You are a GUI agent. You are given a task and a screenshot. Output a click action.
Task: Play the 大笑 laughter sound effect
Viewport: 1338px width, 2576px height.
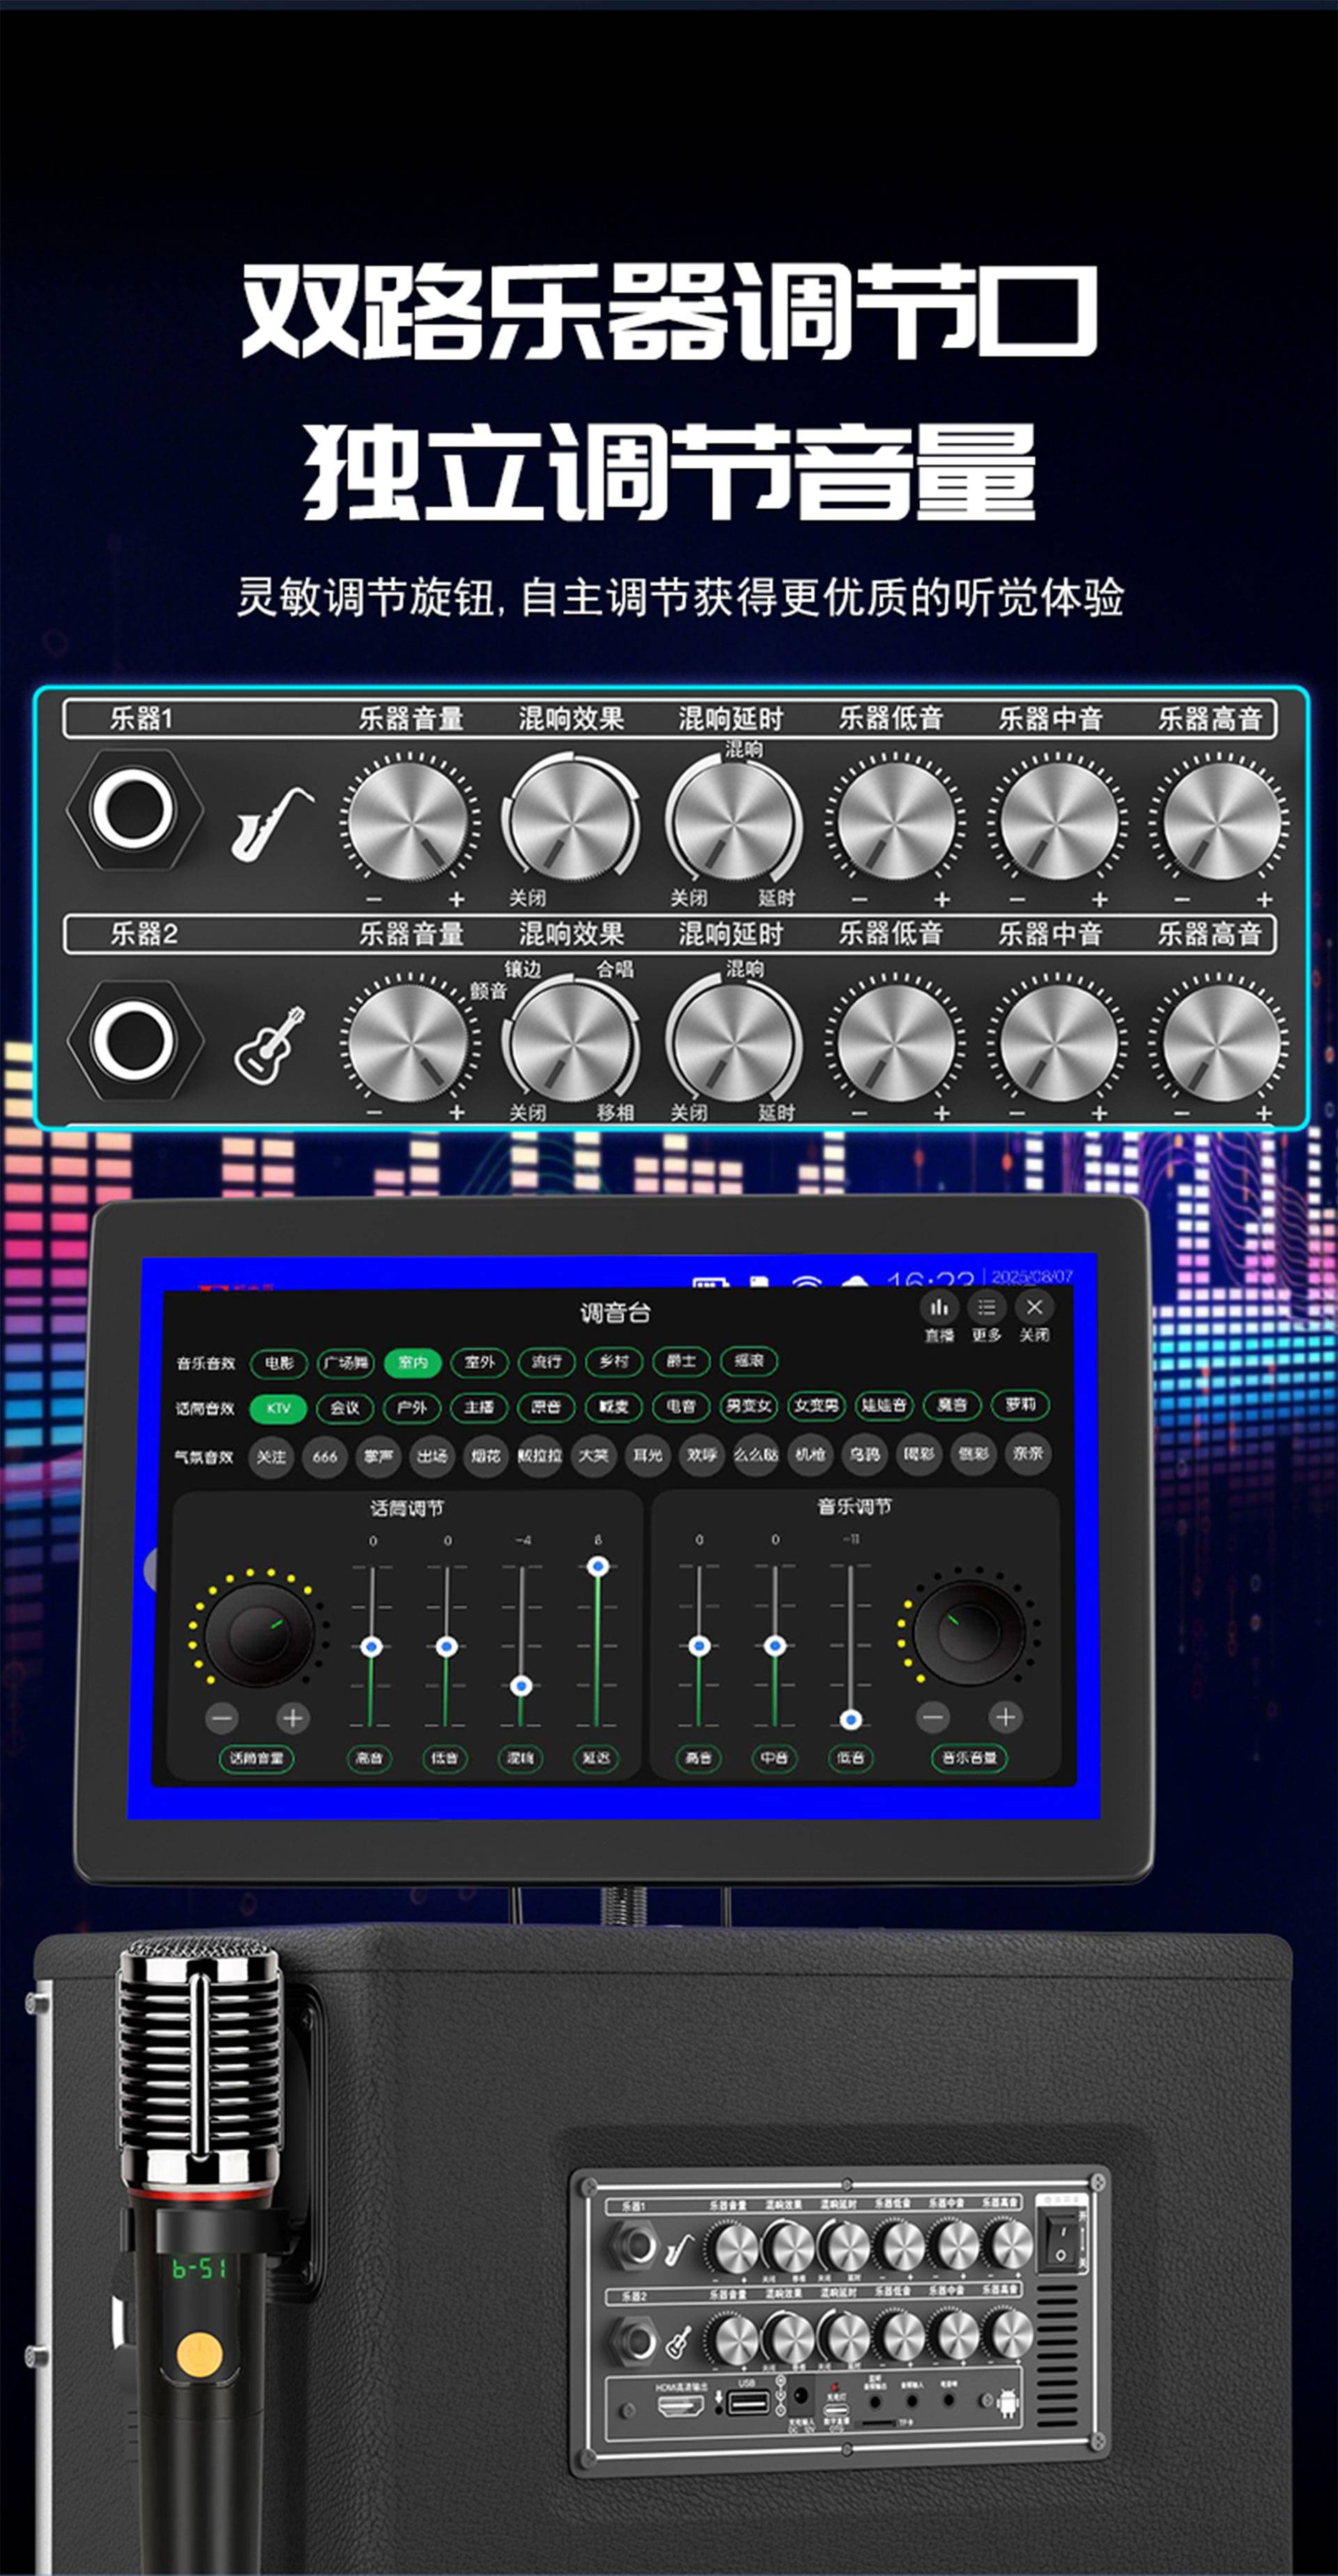coord(594,1456)
